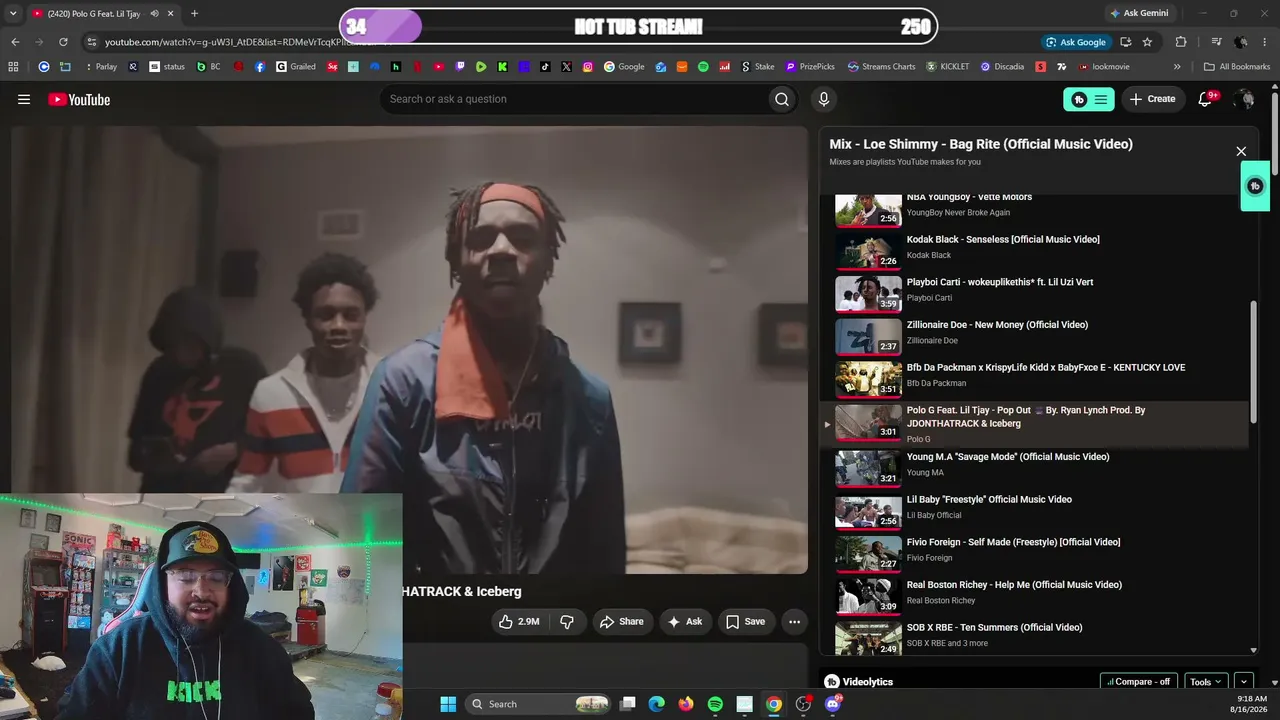Toggle the green Videolytics extension button in header

(x=1089, y=99)
